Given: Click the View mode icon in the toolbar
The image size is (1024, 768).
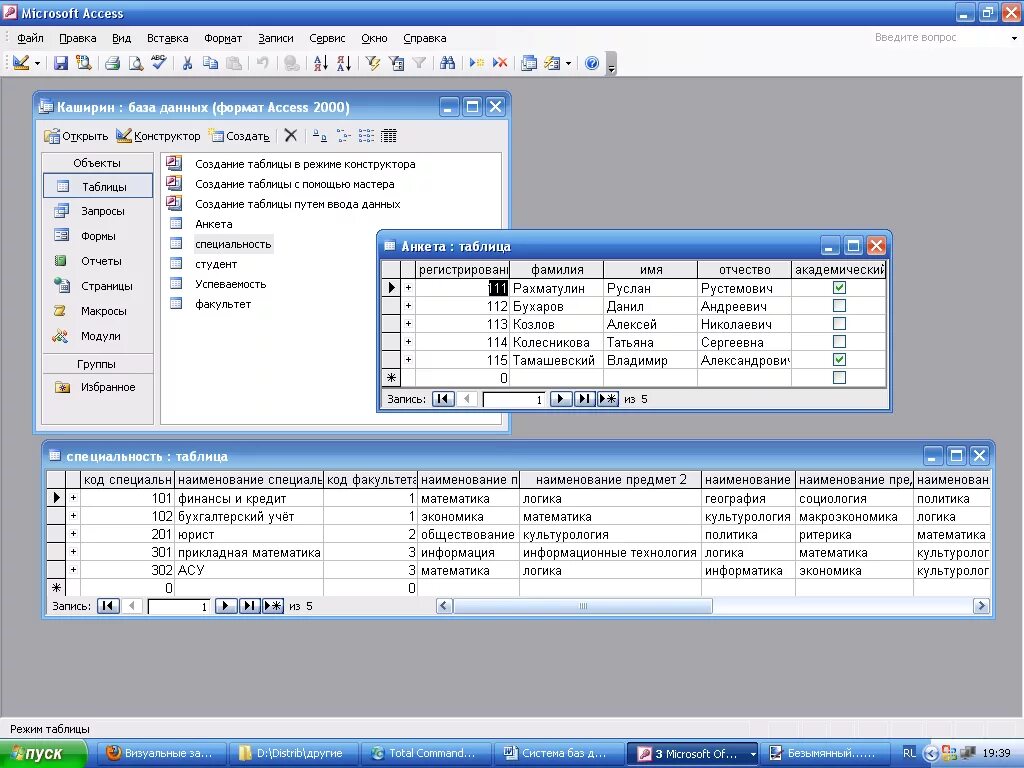Looking at the screenshot, I should (21, 63).
